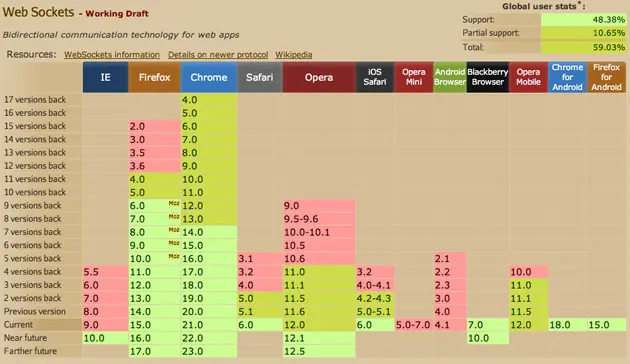This screenshot has width=630, height=364.
Task: Click the Android Browser column header
Action: pos(450,77)
